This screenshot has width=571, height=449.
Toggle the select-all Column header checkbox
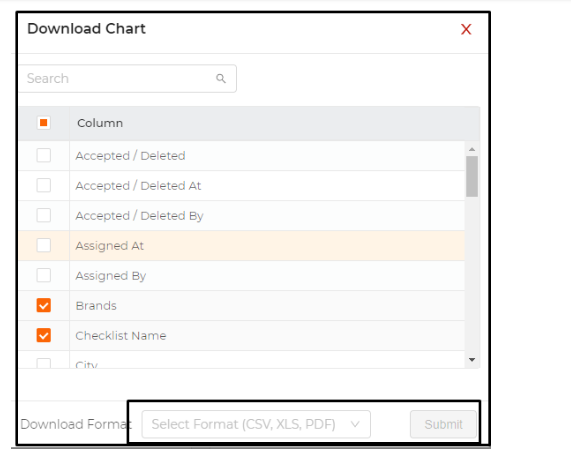(43, 123)
